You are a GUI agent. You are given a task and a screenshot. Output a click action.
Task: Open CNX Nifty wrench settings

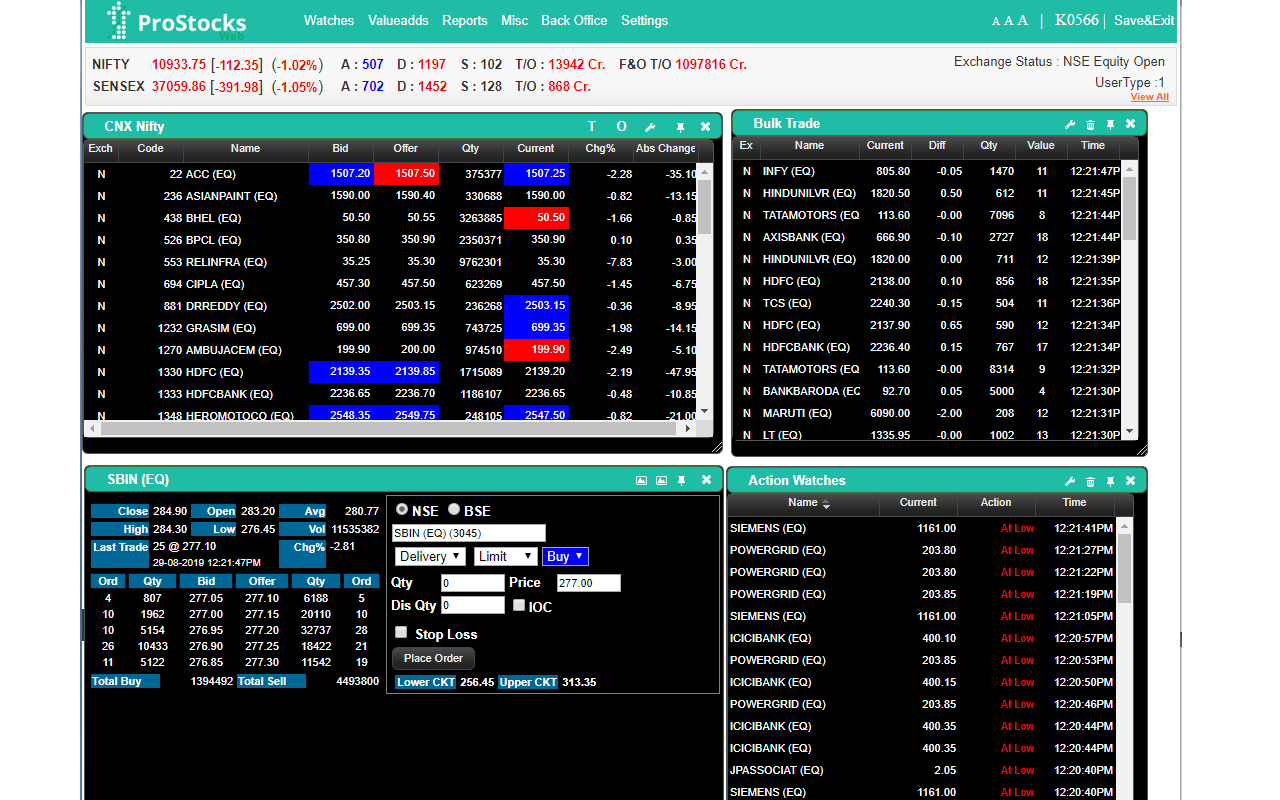click(x=650, y=127)
